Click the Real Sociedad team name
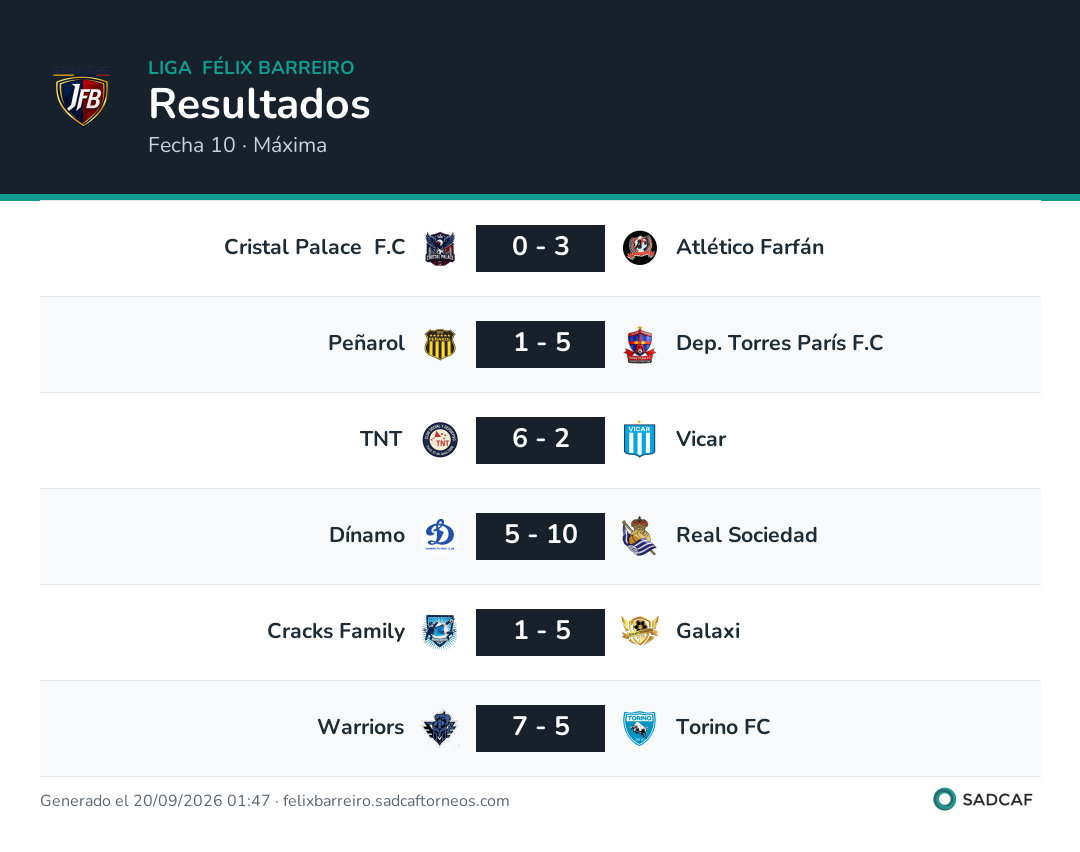This screenshot has height=852, width=1080. (x=747, y=535)
